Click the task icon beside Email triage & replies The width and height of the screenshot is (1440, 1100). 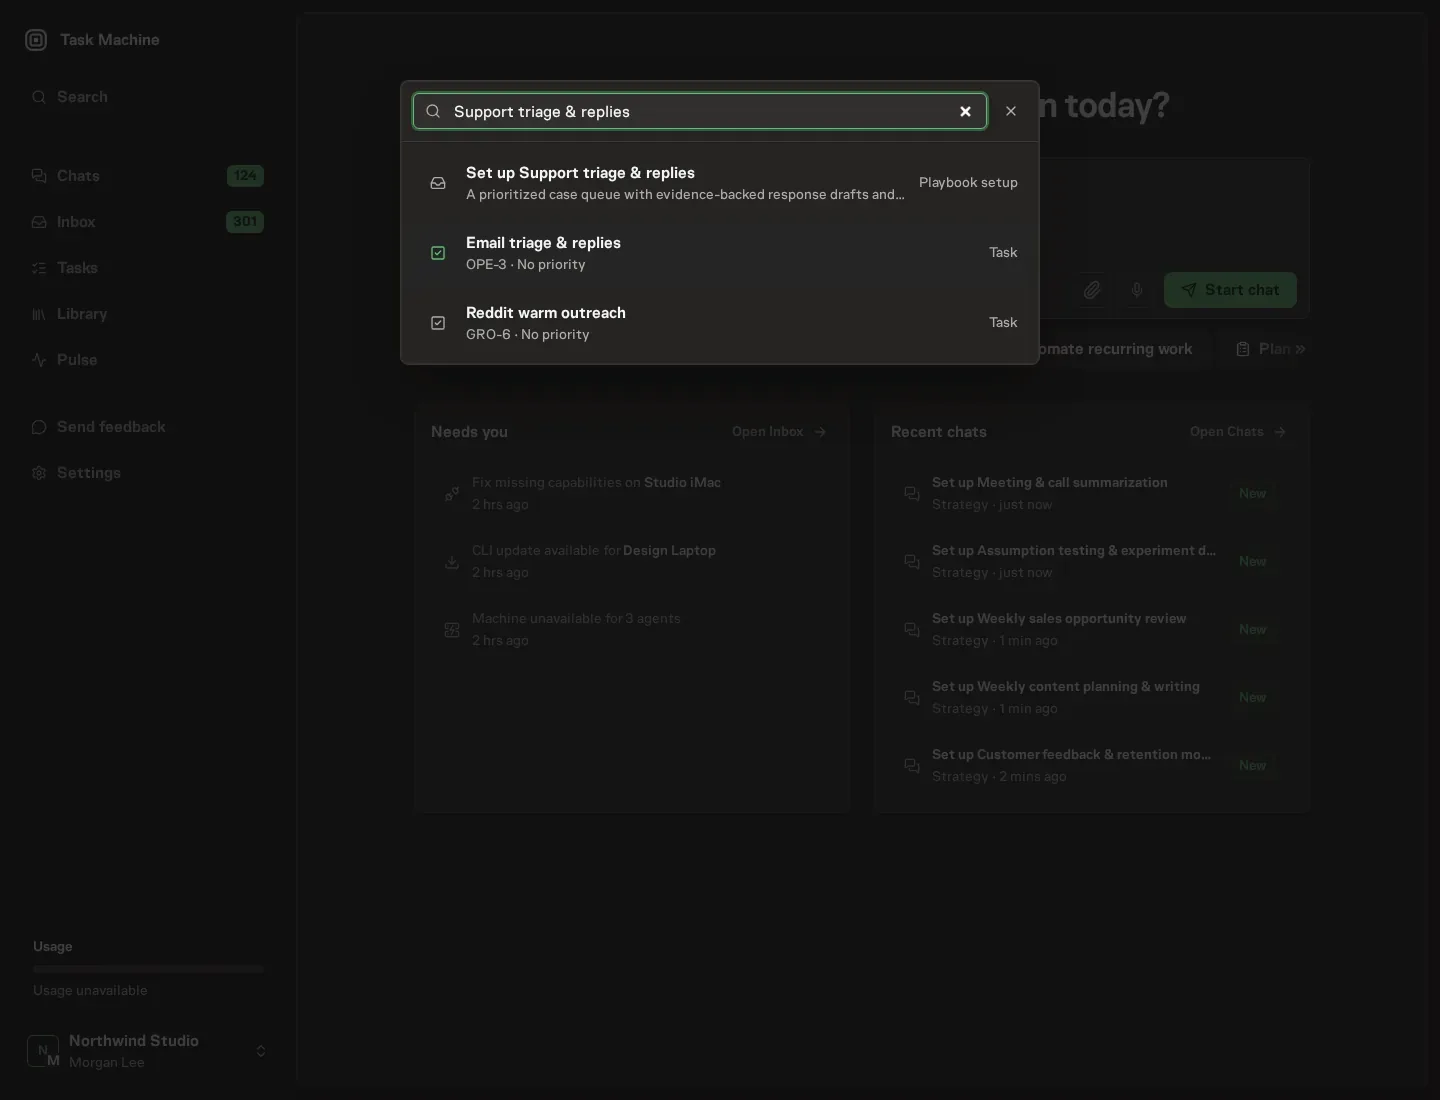[x=438, y=253]
